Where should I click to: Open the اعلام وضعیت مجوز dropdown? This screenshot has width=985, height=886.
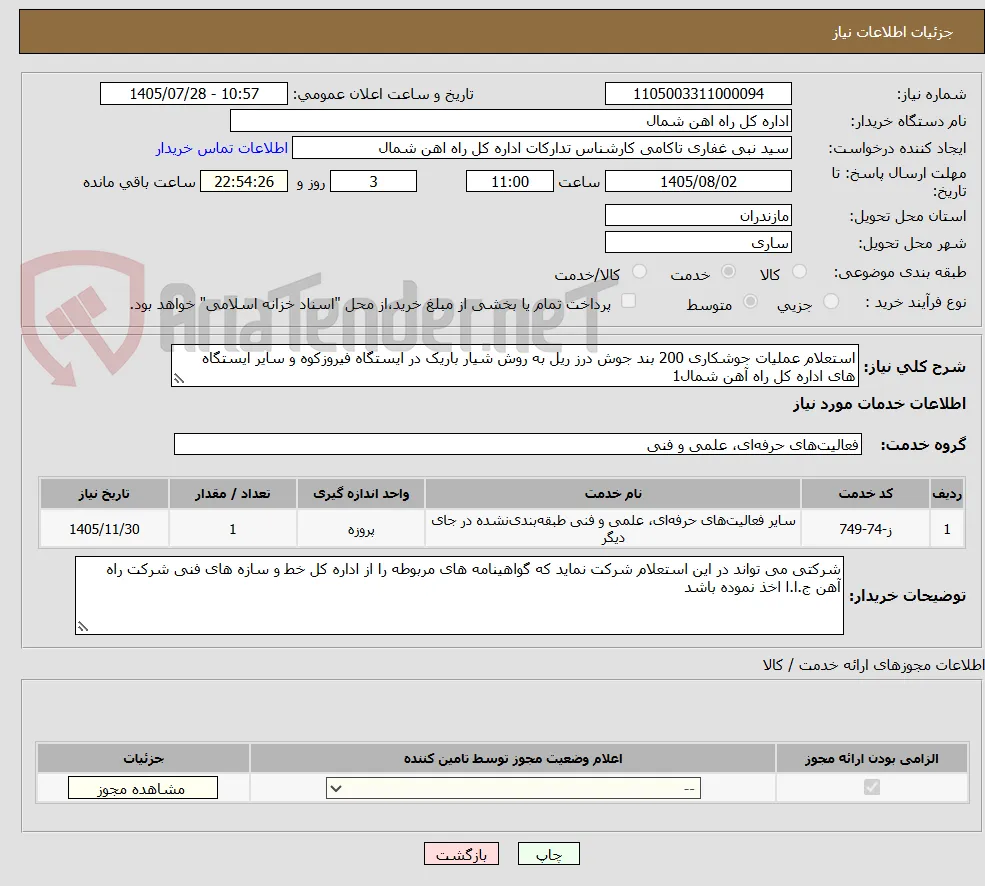tap(513, 788)
